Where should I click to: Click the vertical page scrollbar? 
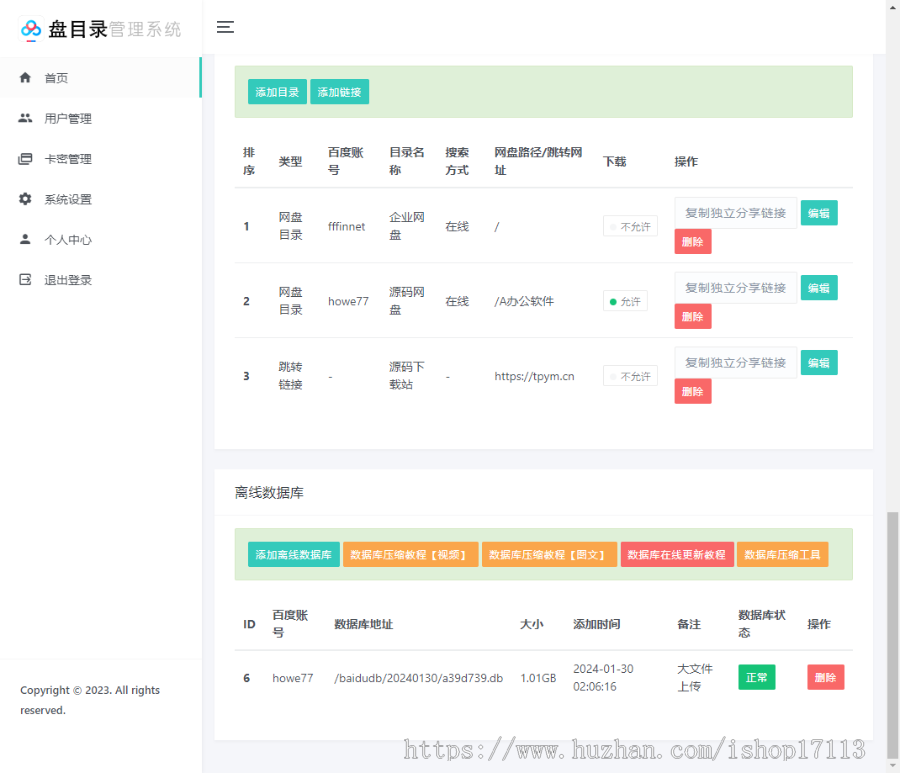click(x=893, y=634)
